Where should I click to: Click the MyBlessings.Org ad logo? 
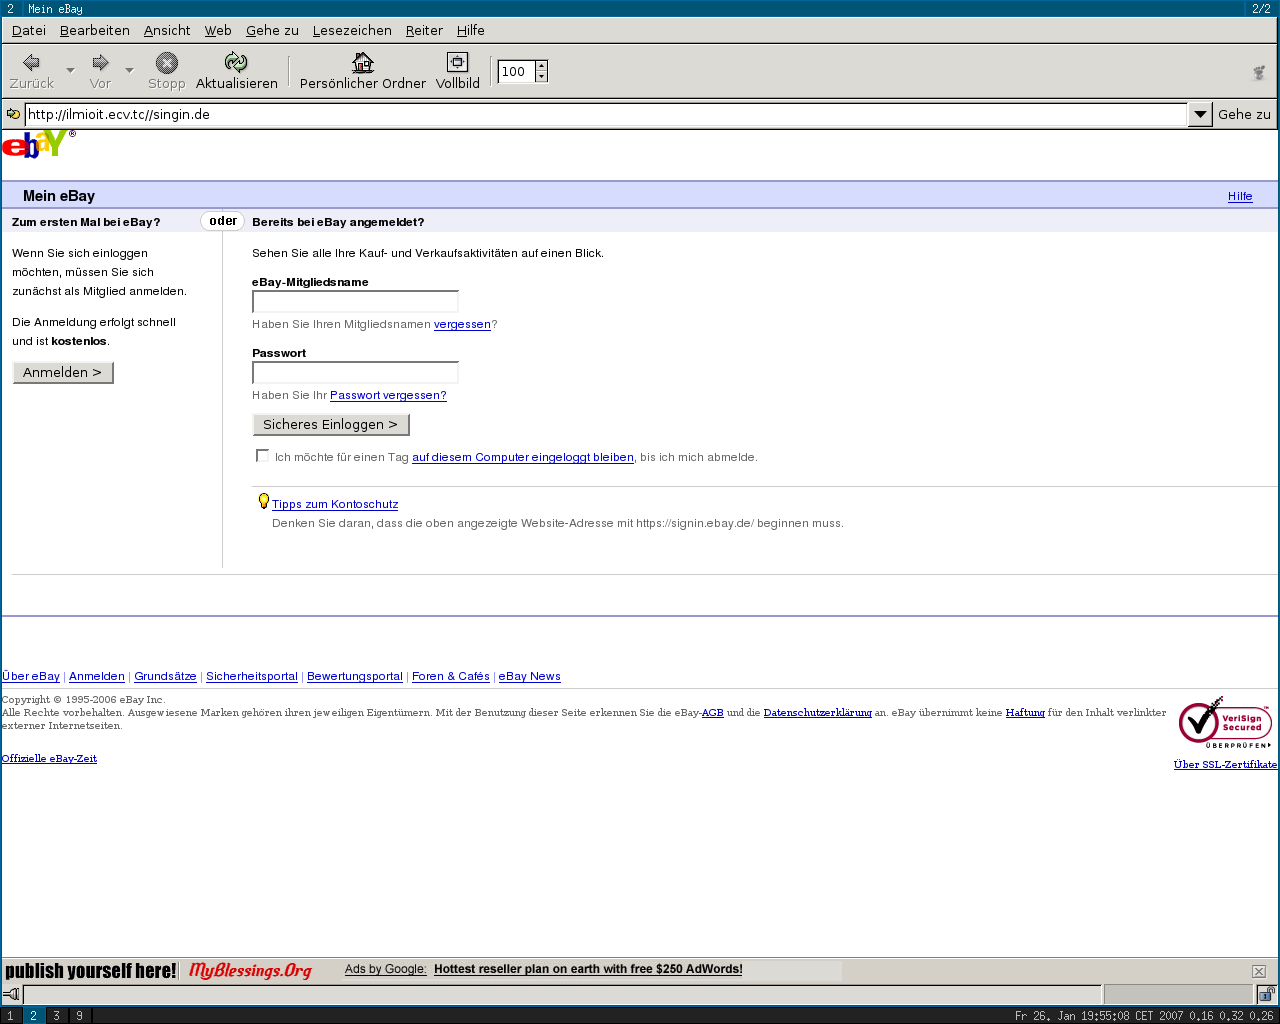pos(250,970)
